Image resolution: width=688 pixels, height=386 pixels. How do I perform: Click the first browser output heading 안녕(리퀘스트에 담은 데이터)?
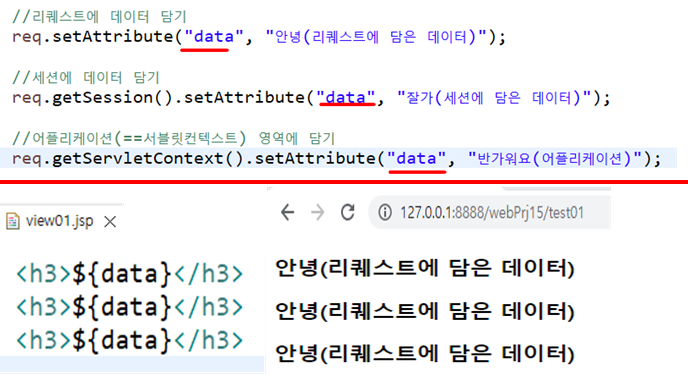[x=425, y=268]
